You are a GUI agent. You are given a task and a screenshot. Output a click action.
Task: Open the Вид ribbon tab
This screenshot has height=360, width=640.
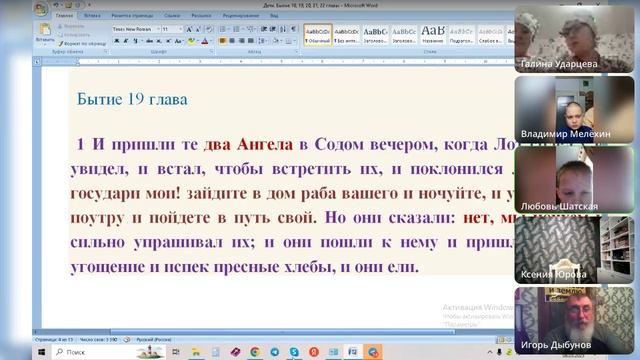274,16
